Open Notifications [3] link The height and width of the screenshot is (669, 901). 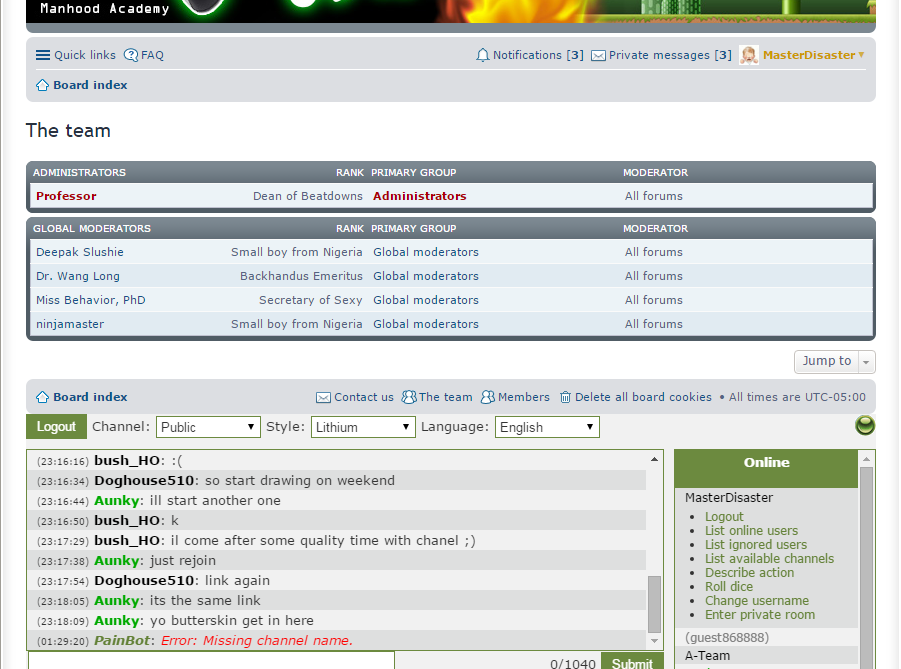538,55
